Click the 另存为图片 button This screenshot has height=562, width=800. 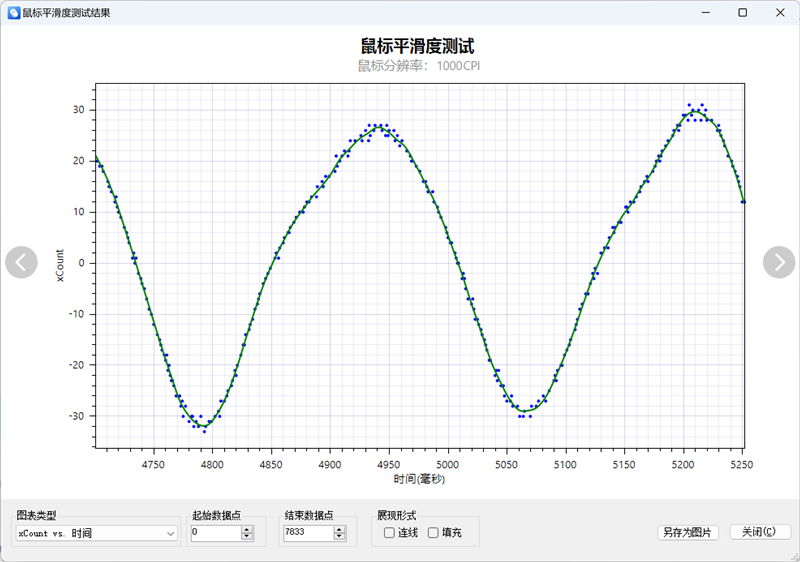coord(687,533)
